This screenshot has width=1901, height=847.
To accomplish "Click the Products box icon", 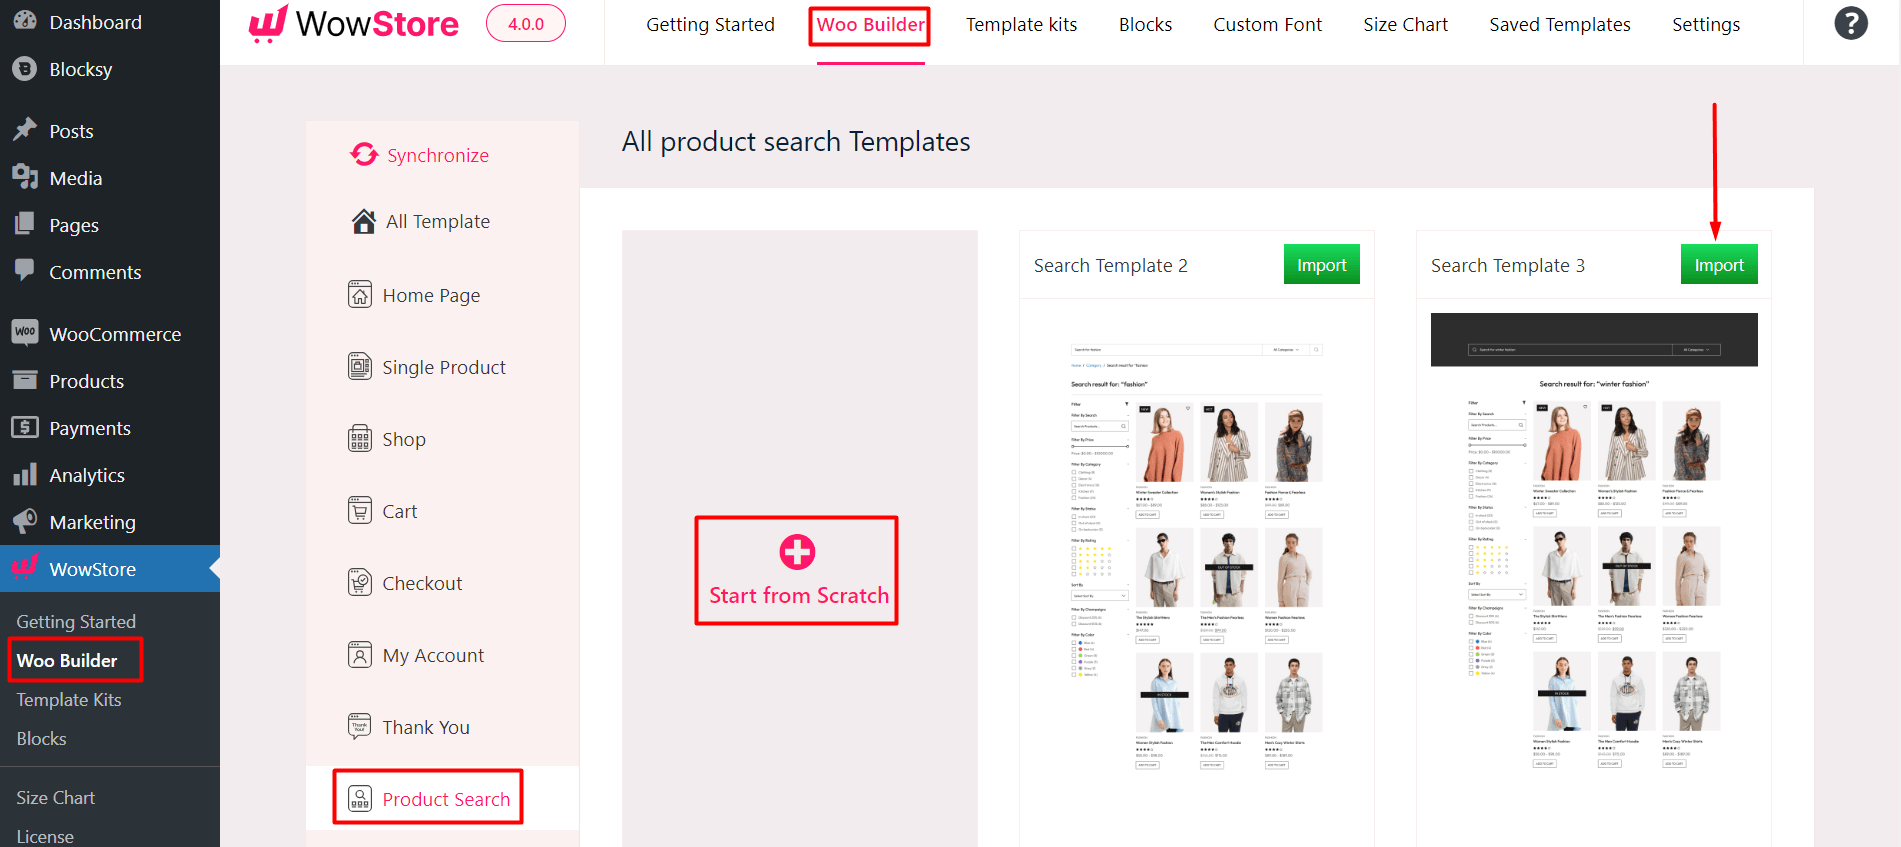I will (25, 380).
